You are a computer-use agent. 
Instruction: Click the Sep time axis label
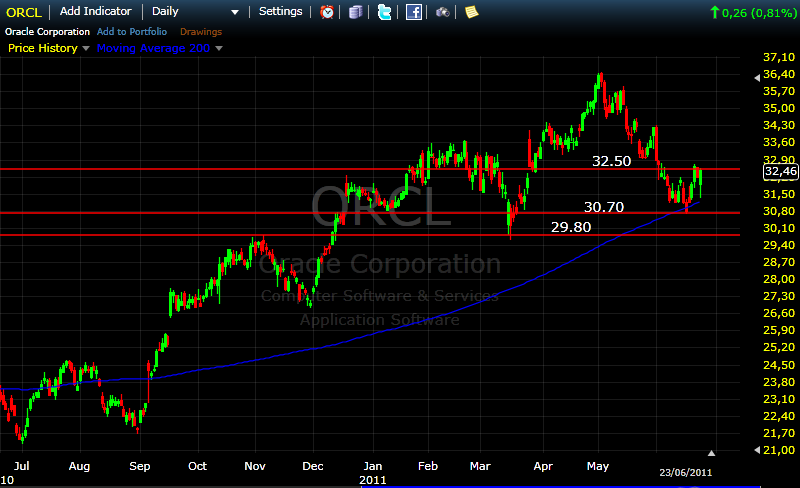[x=139, y=467]
